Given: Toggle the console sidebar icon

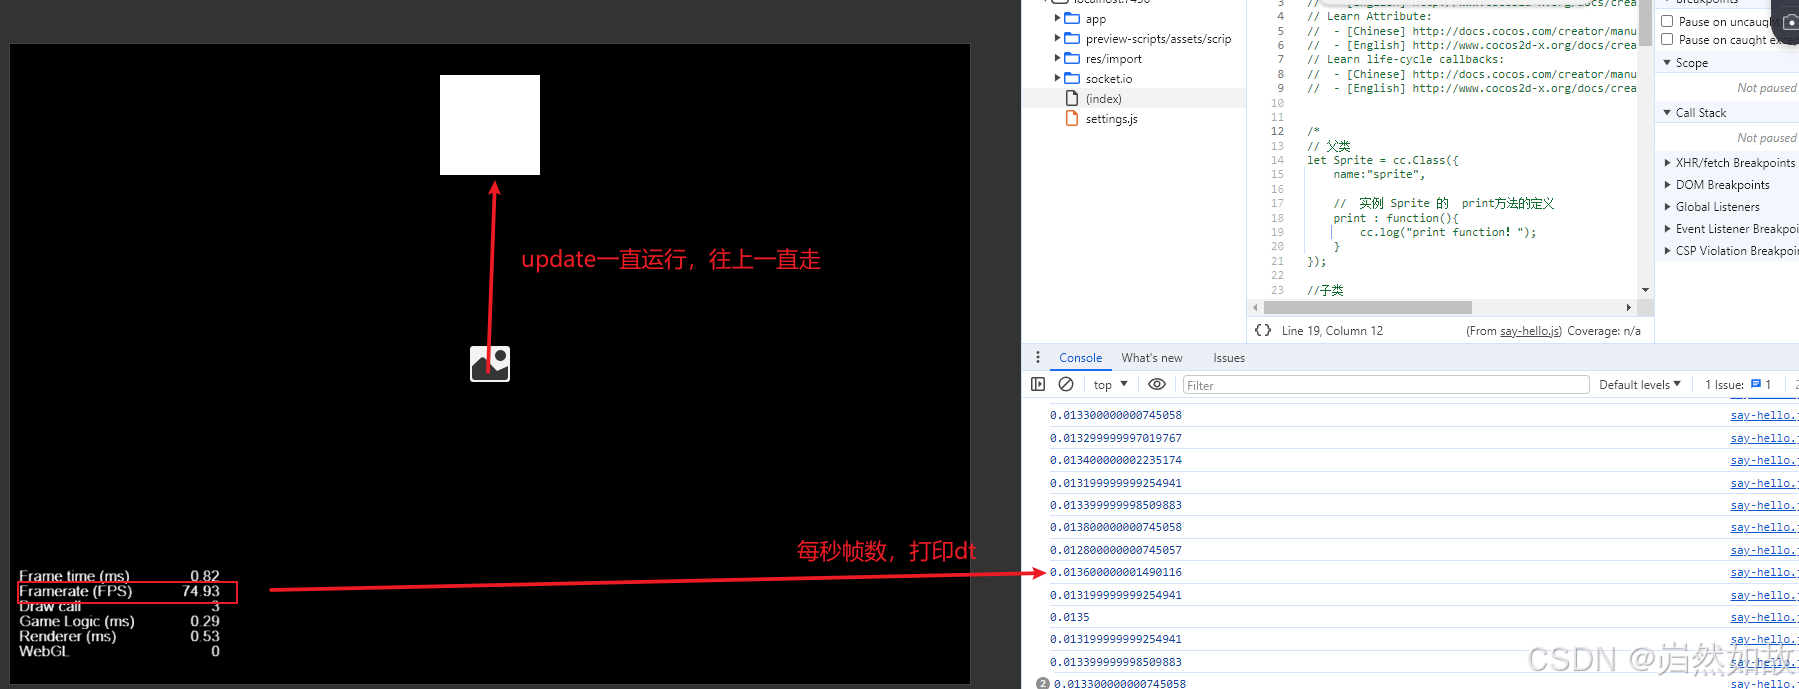Looking at the screenshot, I should point(1038,384).
